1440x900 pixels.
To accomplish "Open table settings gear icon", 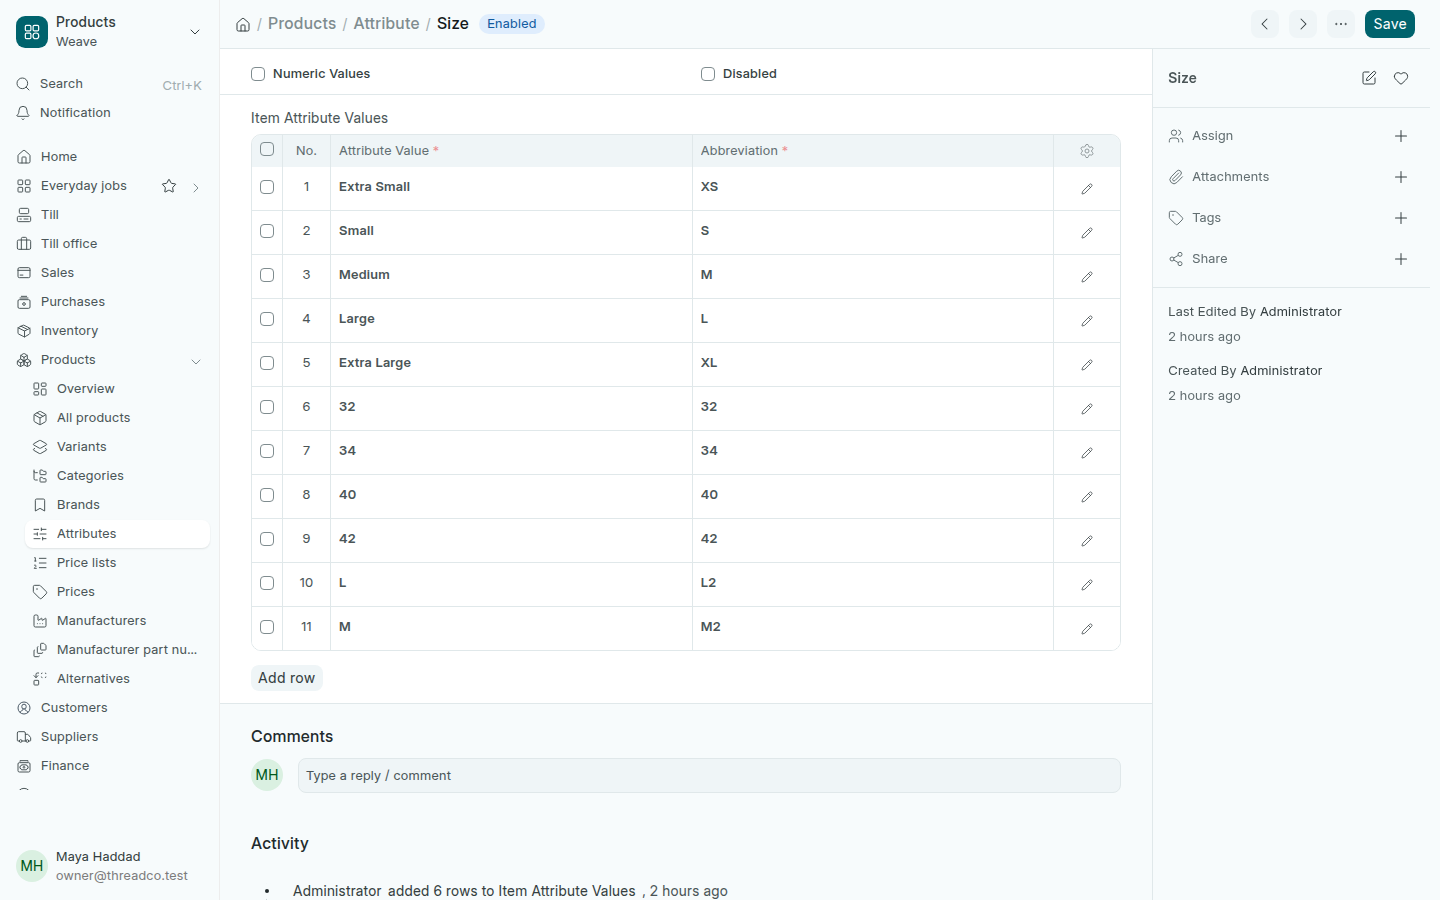I will (1087, 151).
